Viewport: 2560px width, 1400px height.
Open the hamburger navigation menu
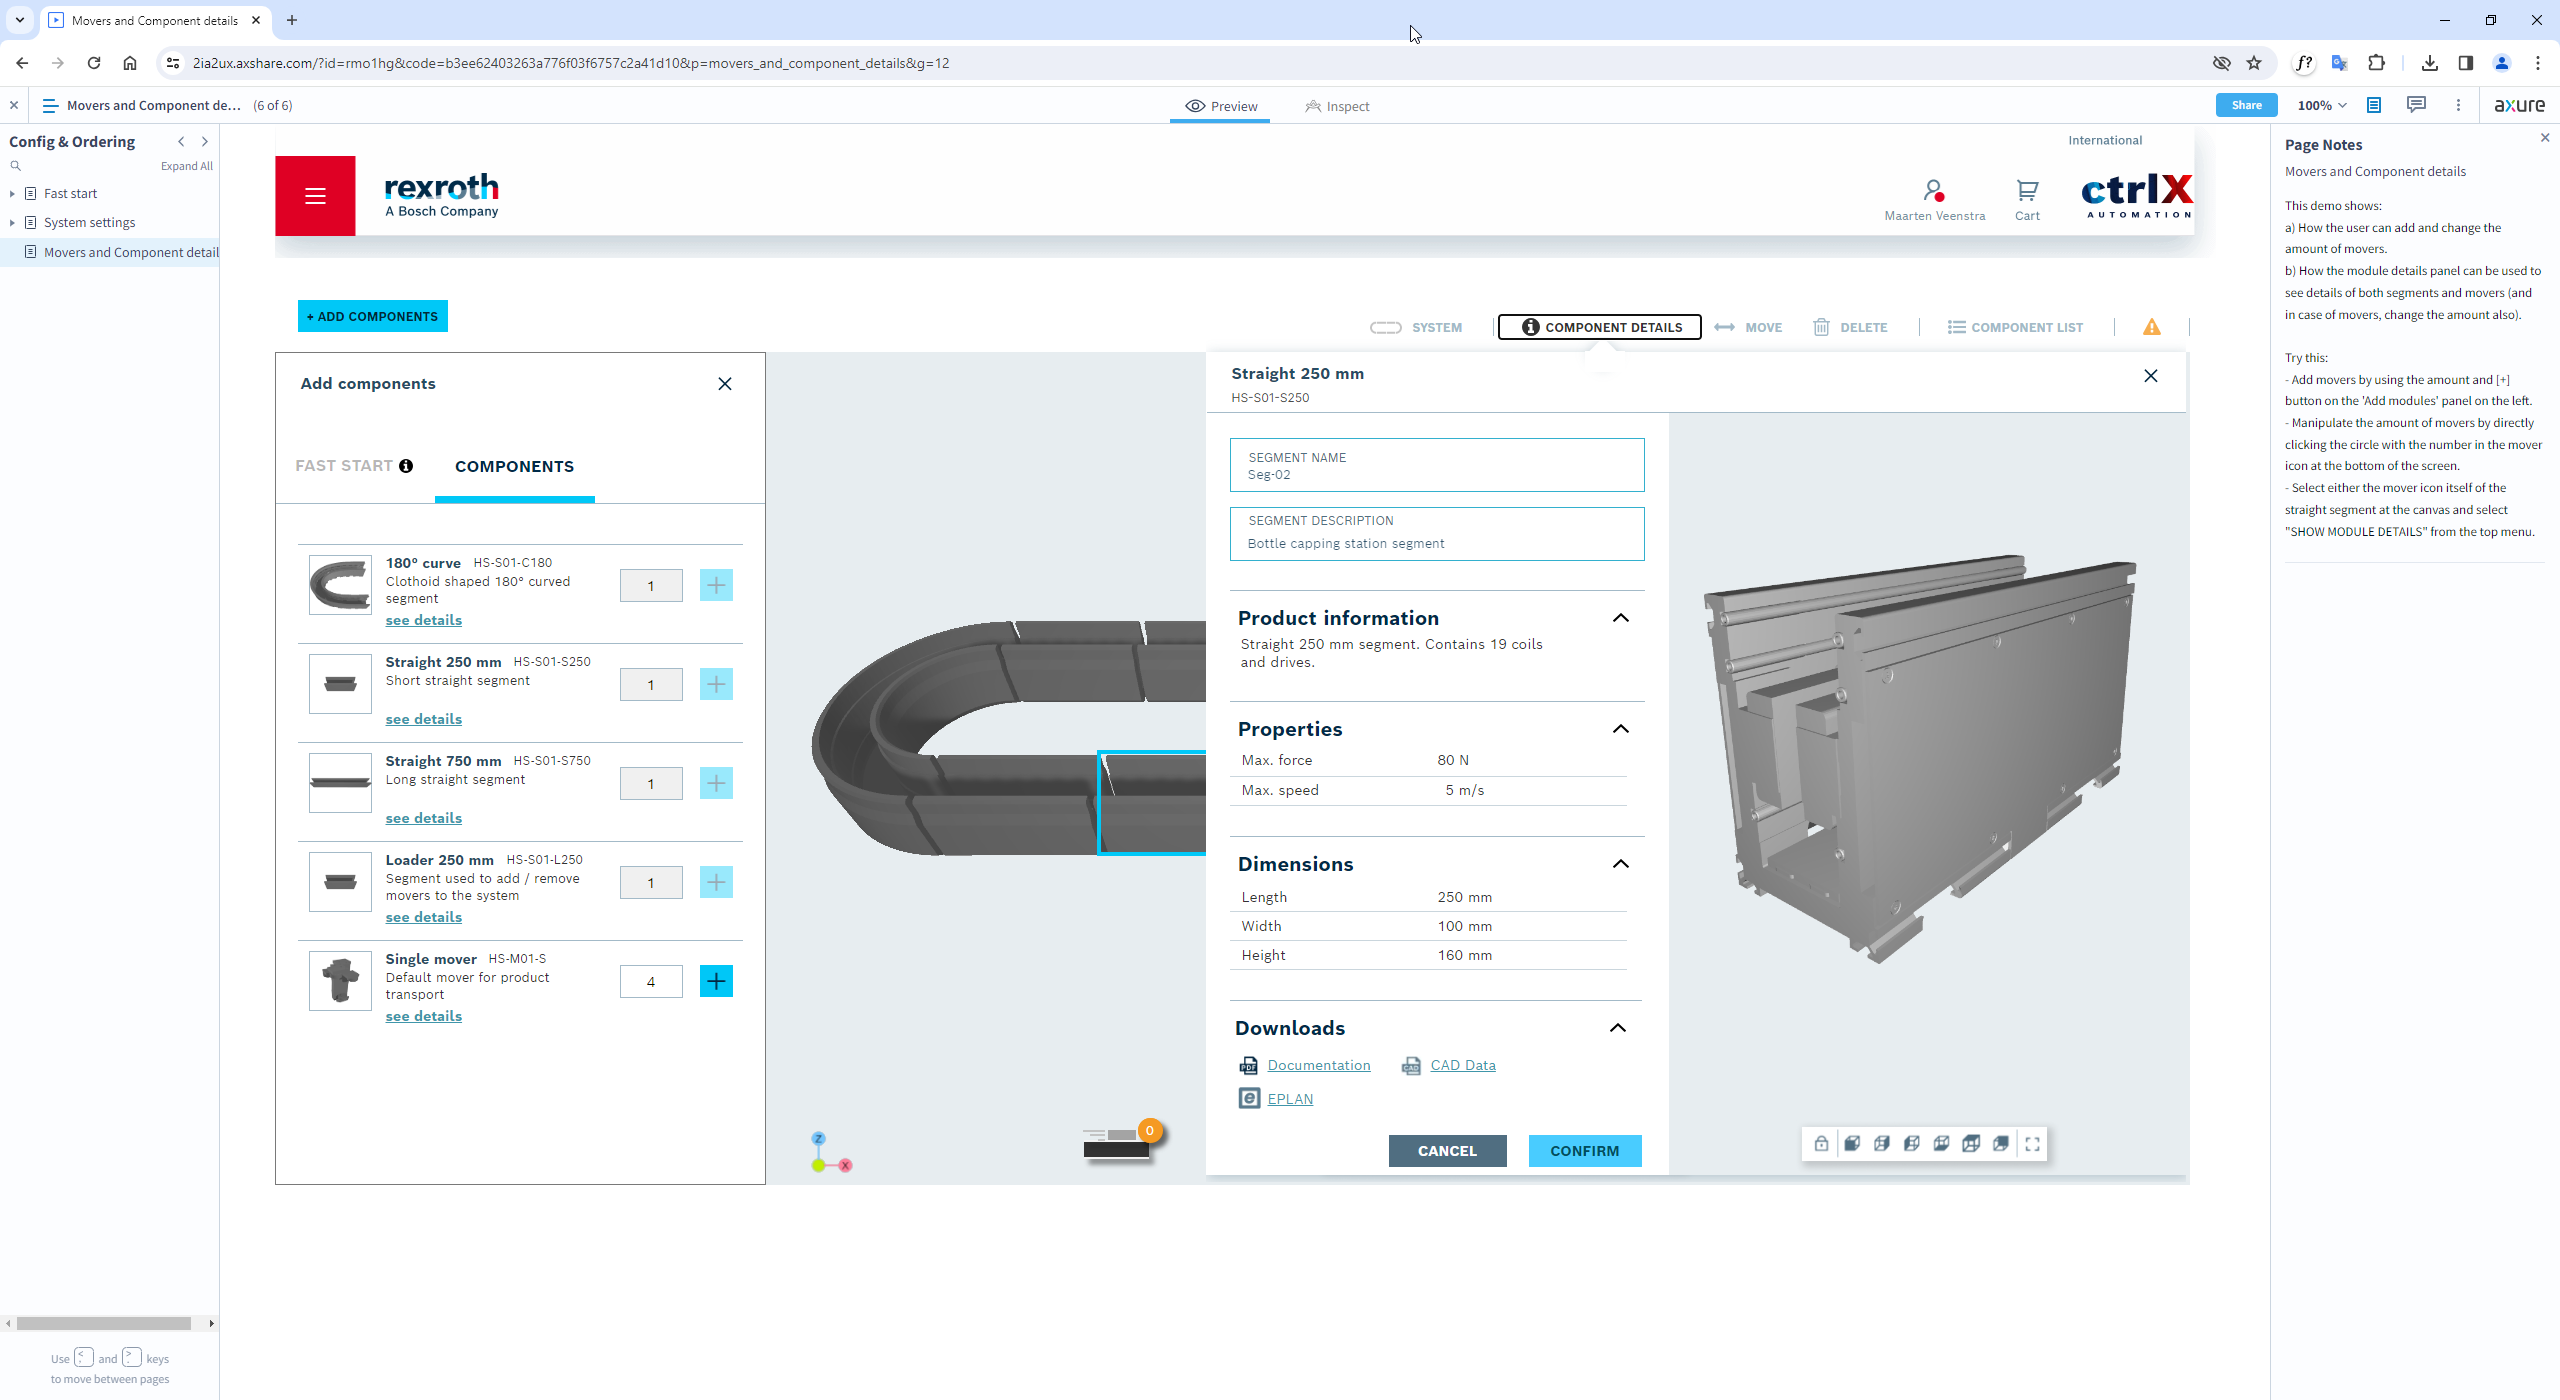click(x=315, y=196)
